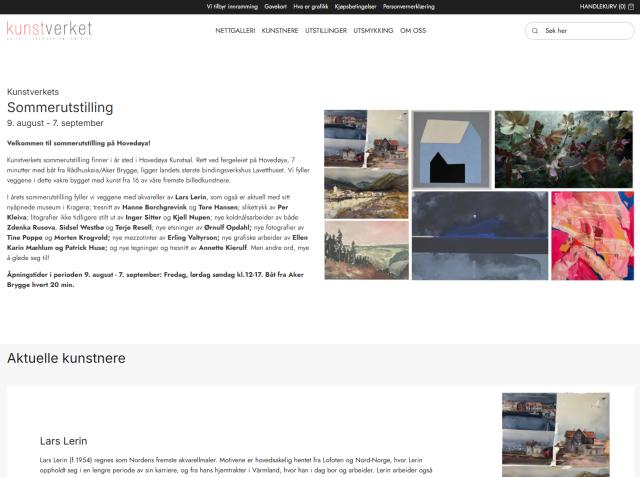Open the shopping cart icon
The image size is (640, 477).
(x=631, y=7)
